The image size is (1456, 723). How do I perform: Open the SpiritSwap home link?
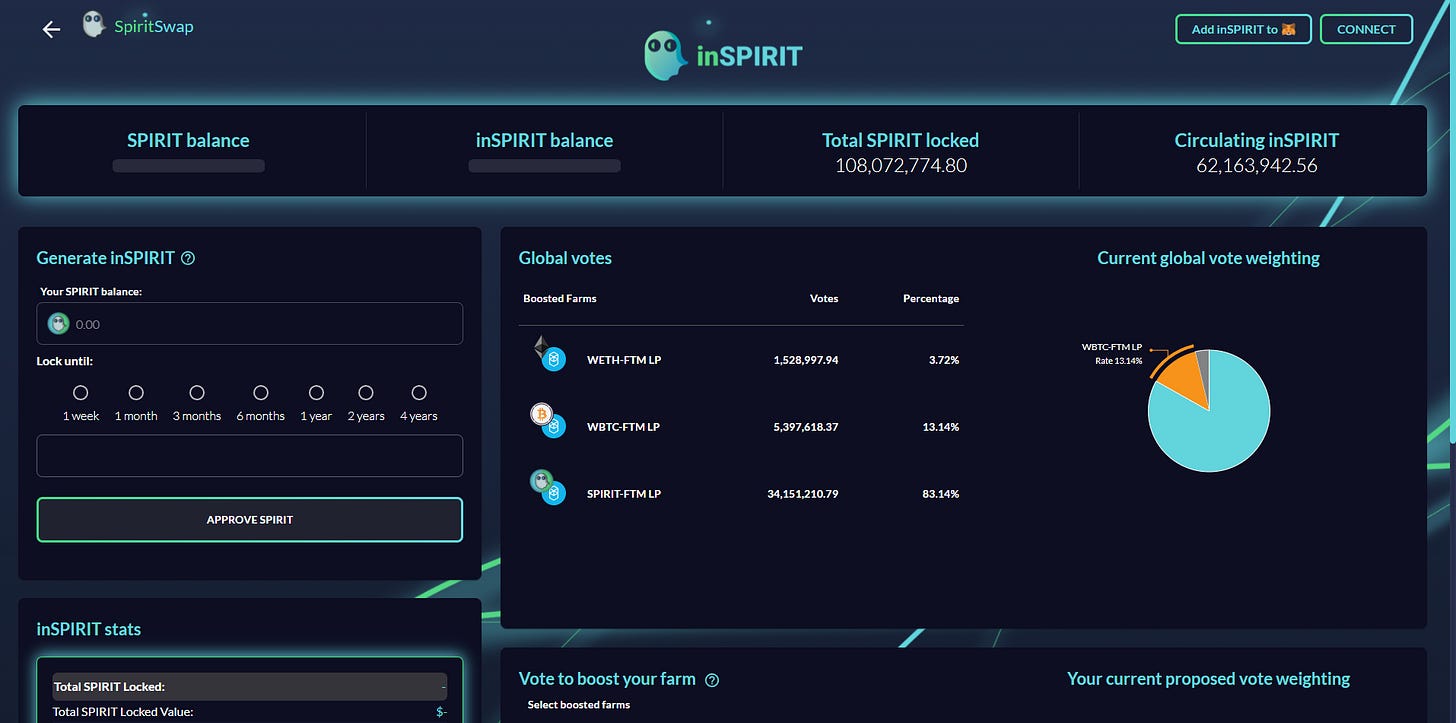pyautogui.click(x=154, y=26)
